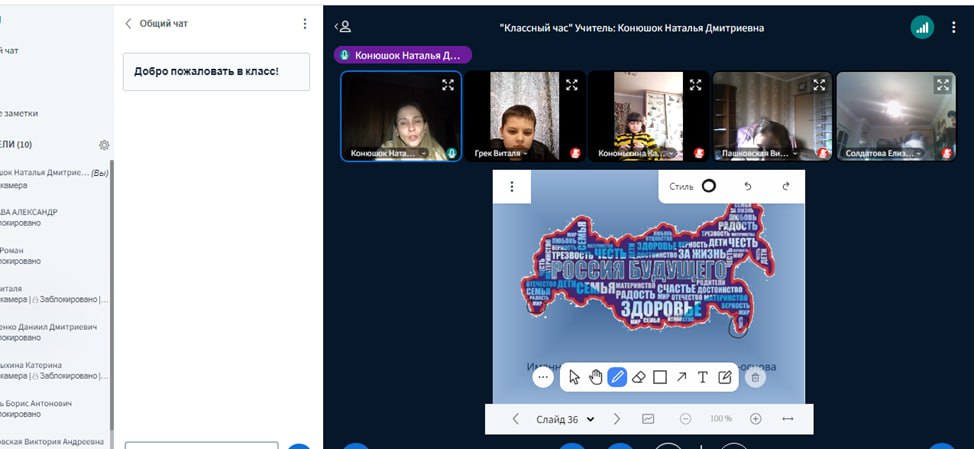This screenshot has width=974, height=449.
Task: Expand Грек Виталя webcam name menu
Action: tap(501, 153)
